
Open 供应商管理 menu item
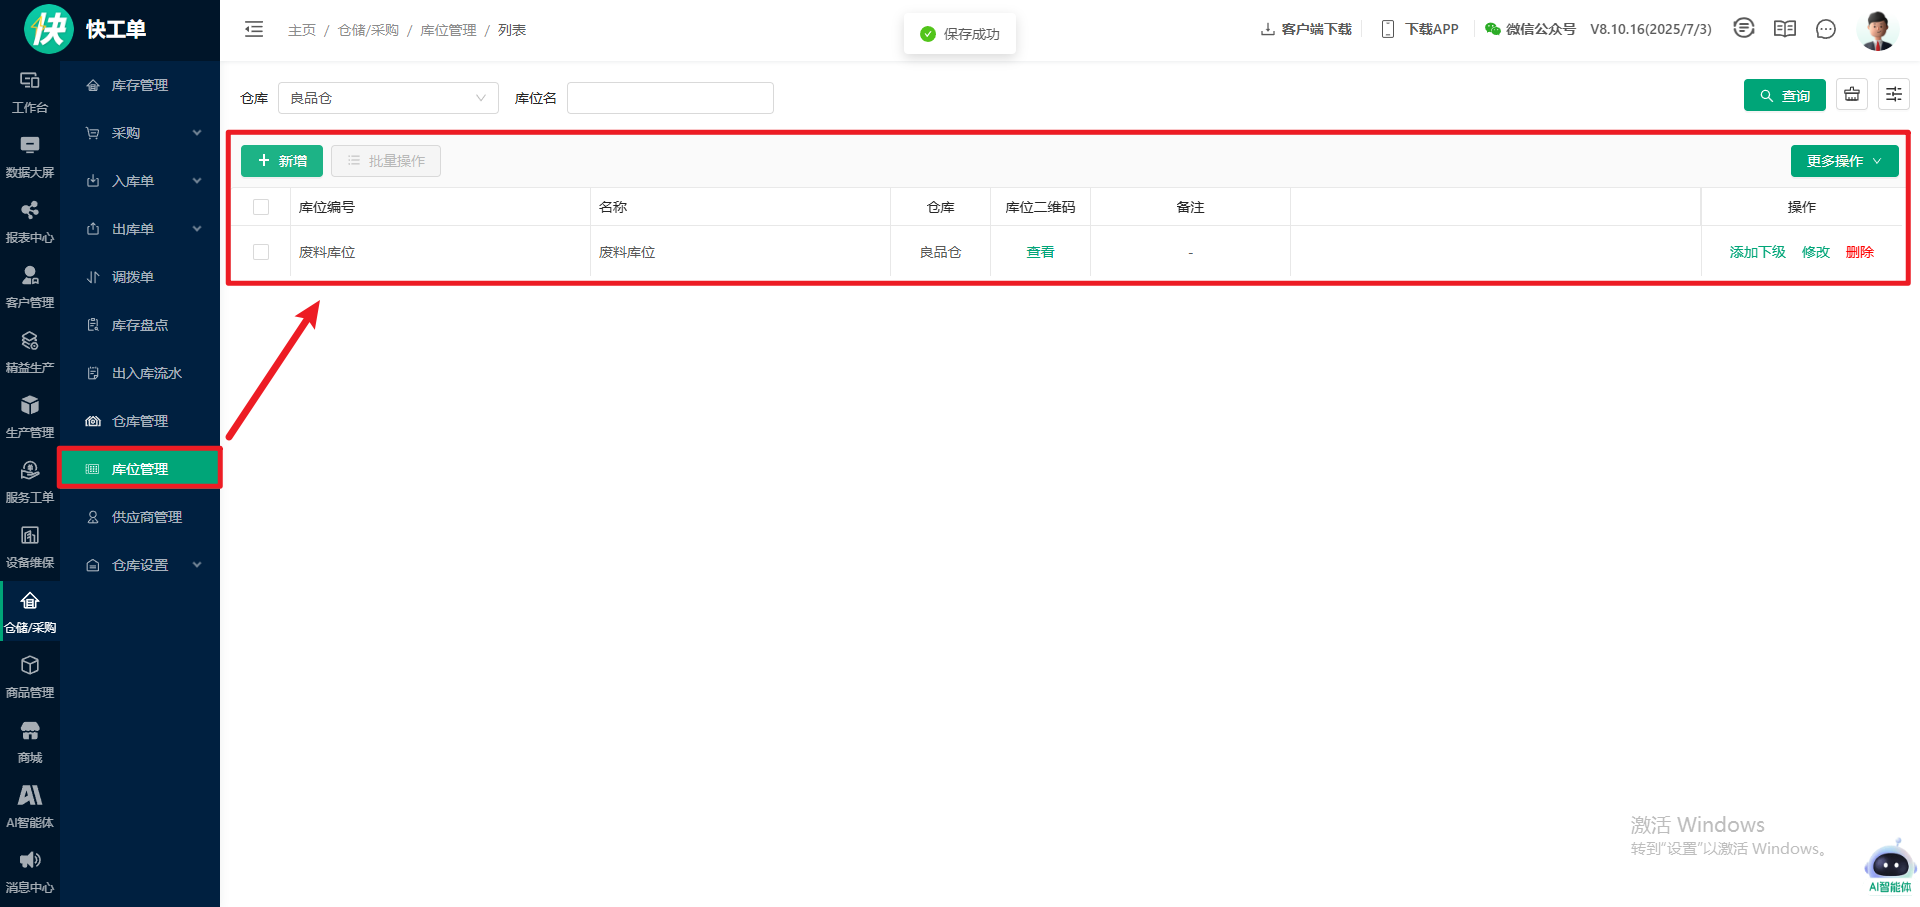146,517
